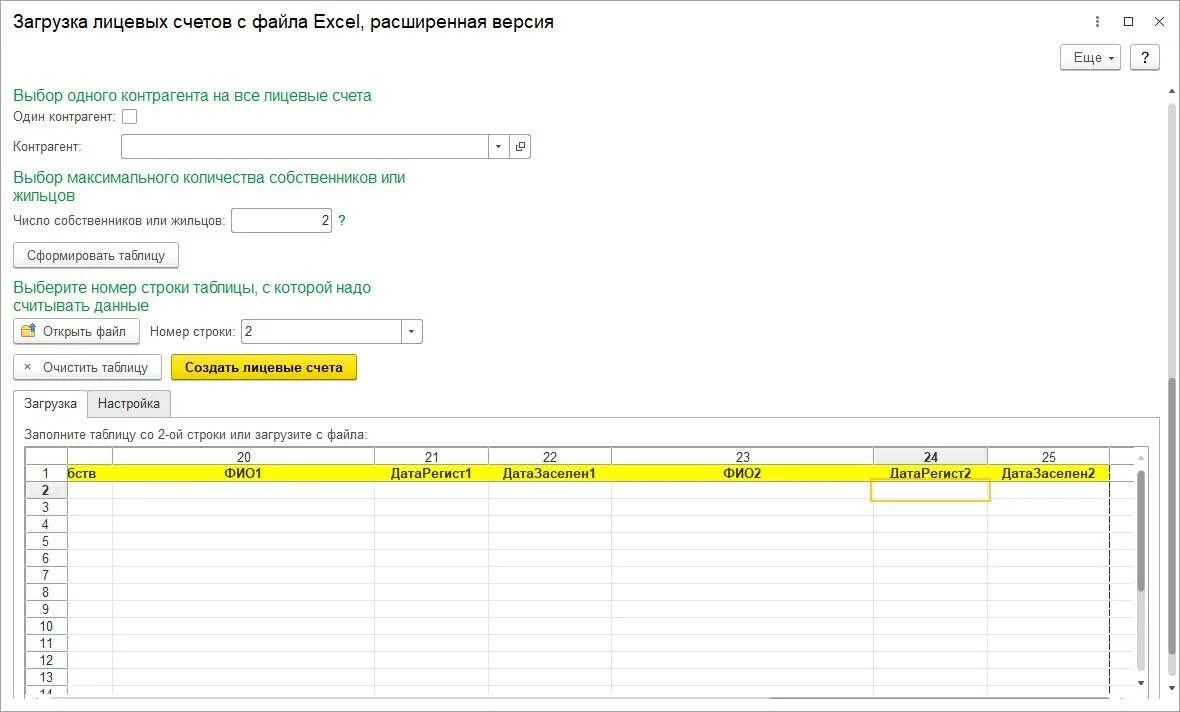Expand the Контрагент dropdown arrow
Screen dimensions: 1180x712
498,146
